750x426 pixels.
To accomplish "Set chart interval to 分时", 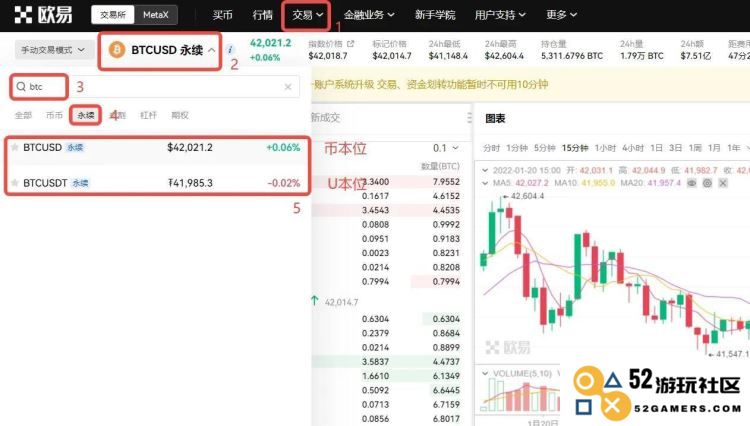I will 491,148.
